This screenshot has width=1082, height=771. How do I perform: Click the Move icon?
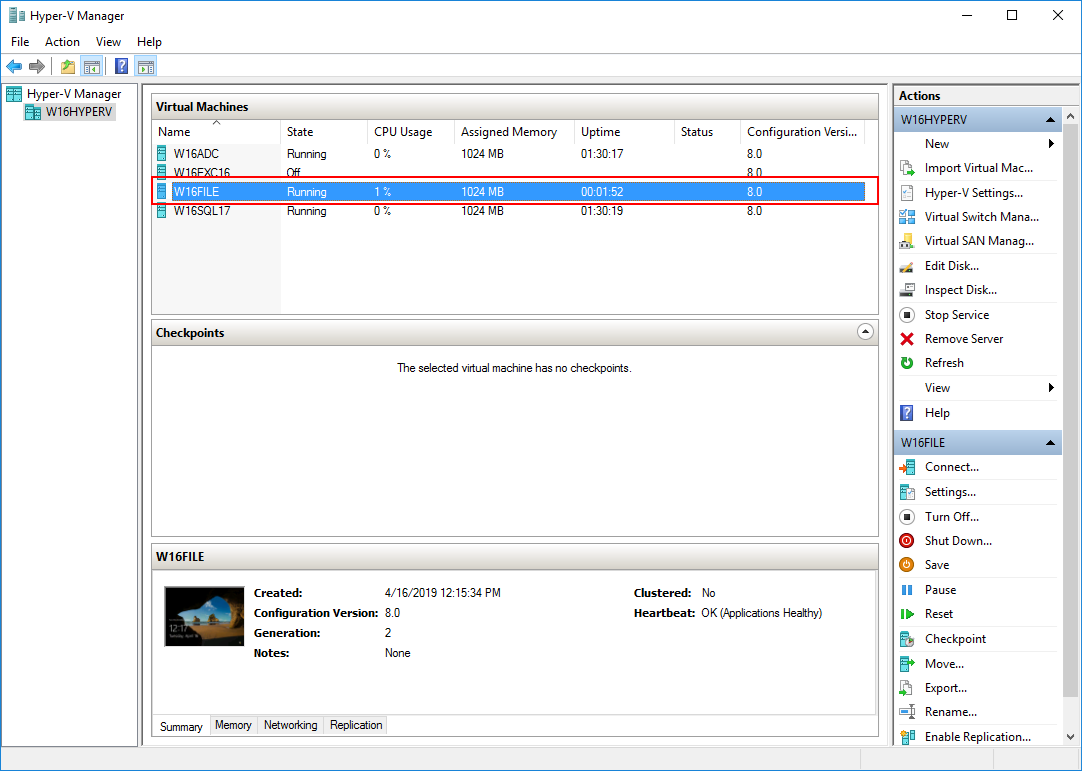click(907, 663)
